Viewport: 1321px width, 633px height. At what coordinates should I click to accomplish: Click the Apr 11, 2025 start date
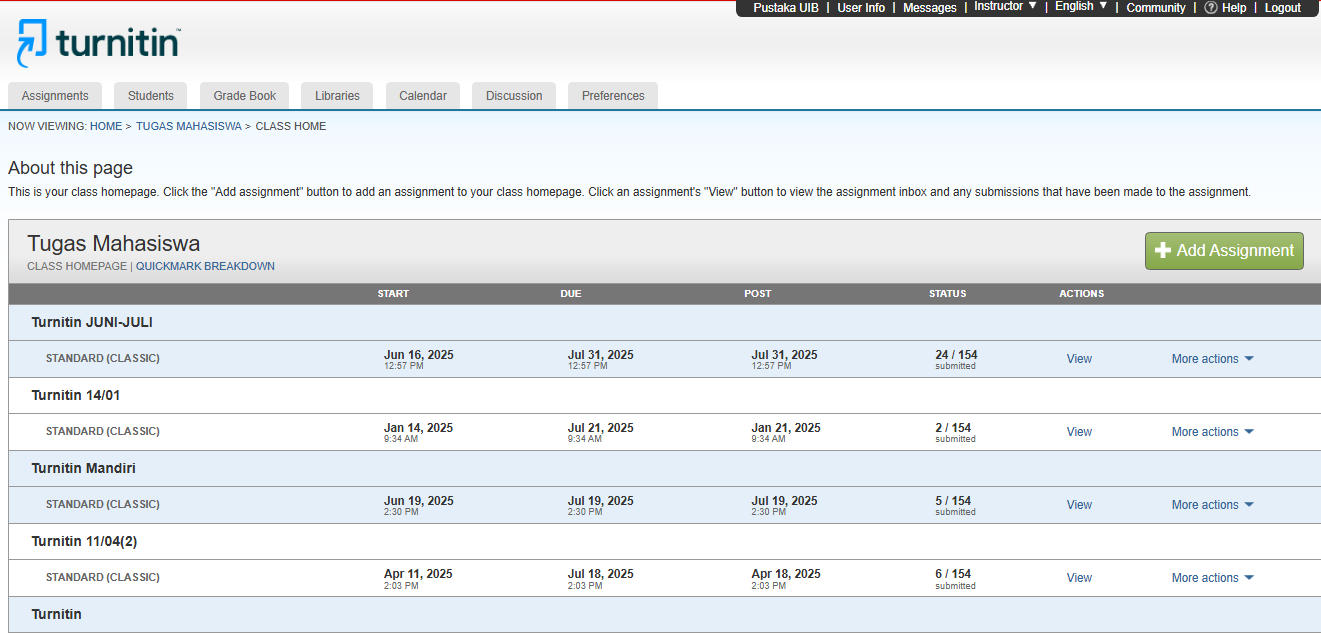tap(418, 574)
